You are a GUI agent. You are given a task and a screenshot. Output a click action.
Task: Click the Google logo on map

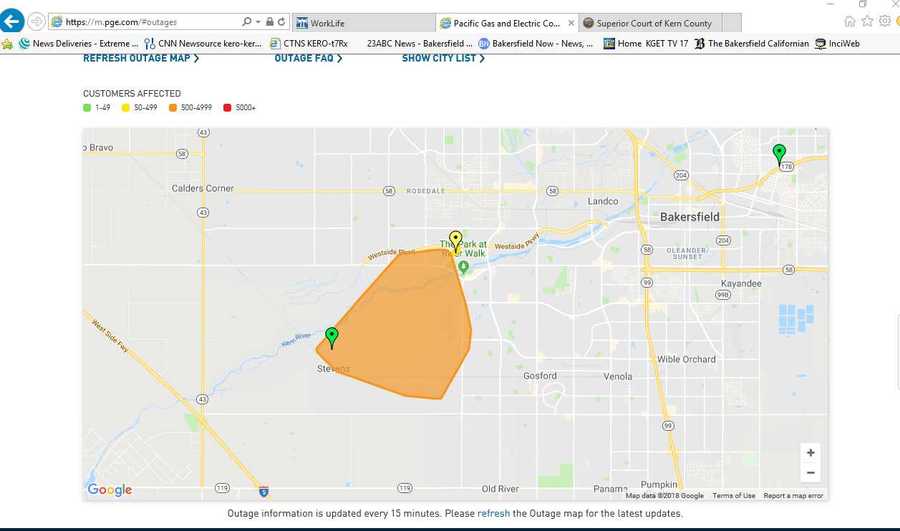pyautogui.click(x=110, y=490)
